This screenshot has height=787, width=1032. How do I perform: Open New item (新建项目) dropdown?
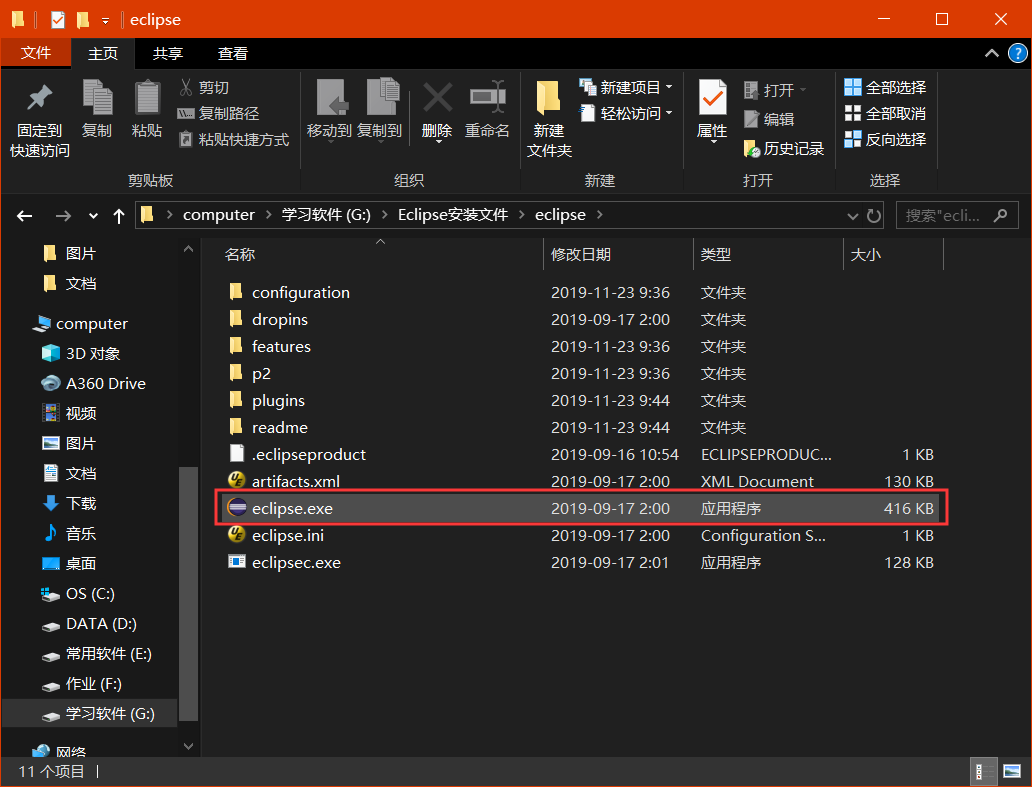click(x=625, y=87)
